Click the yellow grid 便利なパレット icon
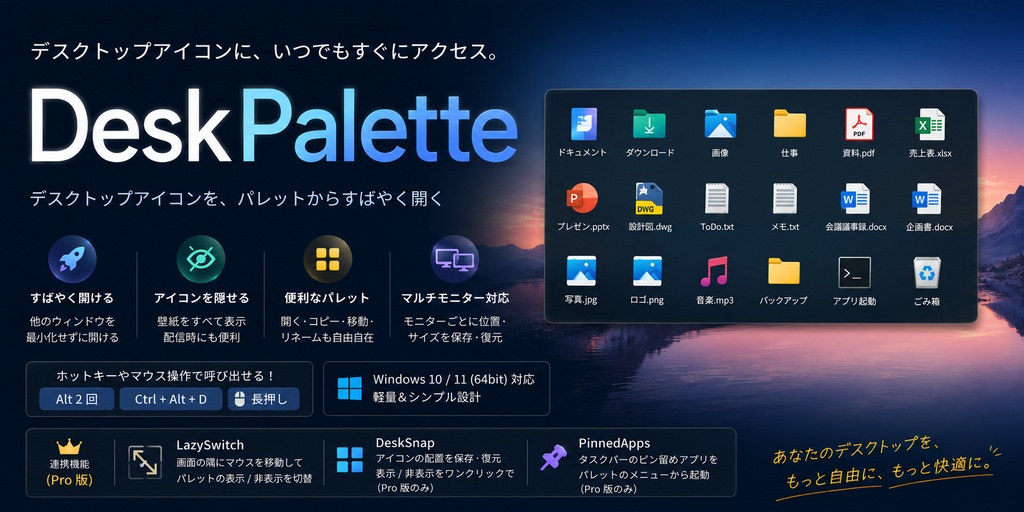This screenshot has height=512, width=1024. pyautogui.click(x=328, y=259)
